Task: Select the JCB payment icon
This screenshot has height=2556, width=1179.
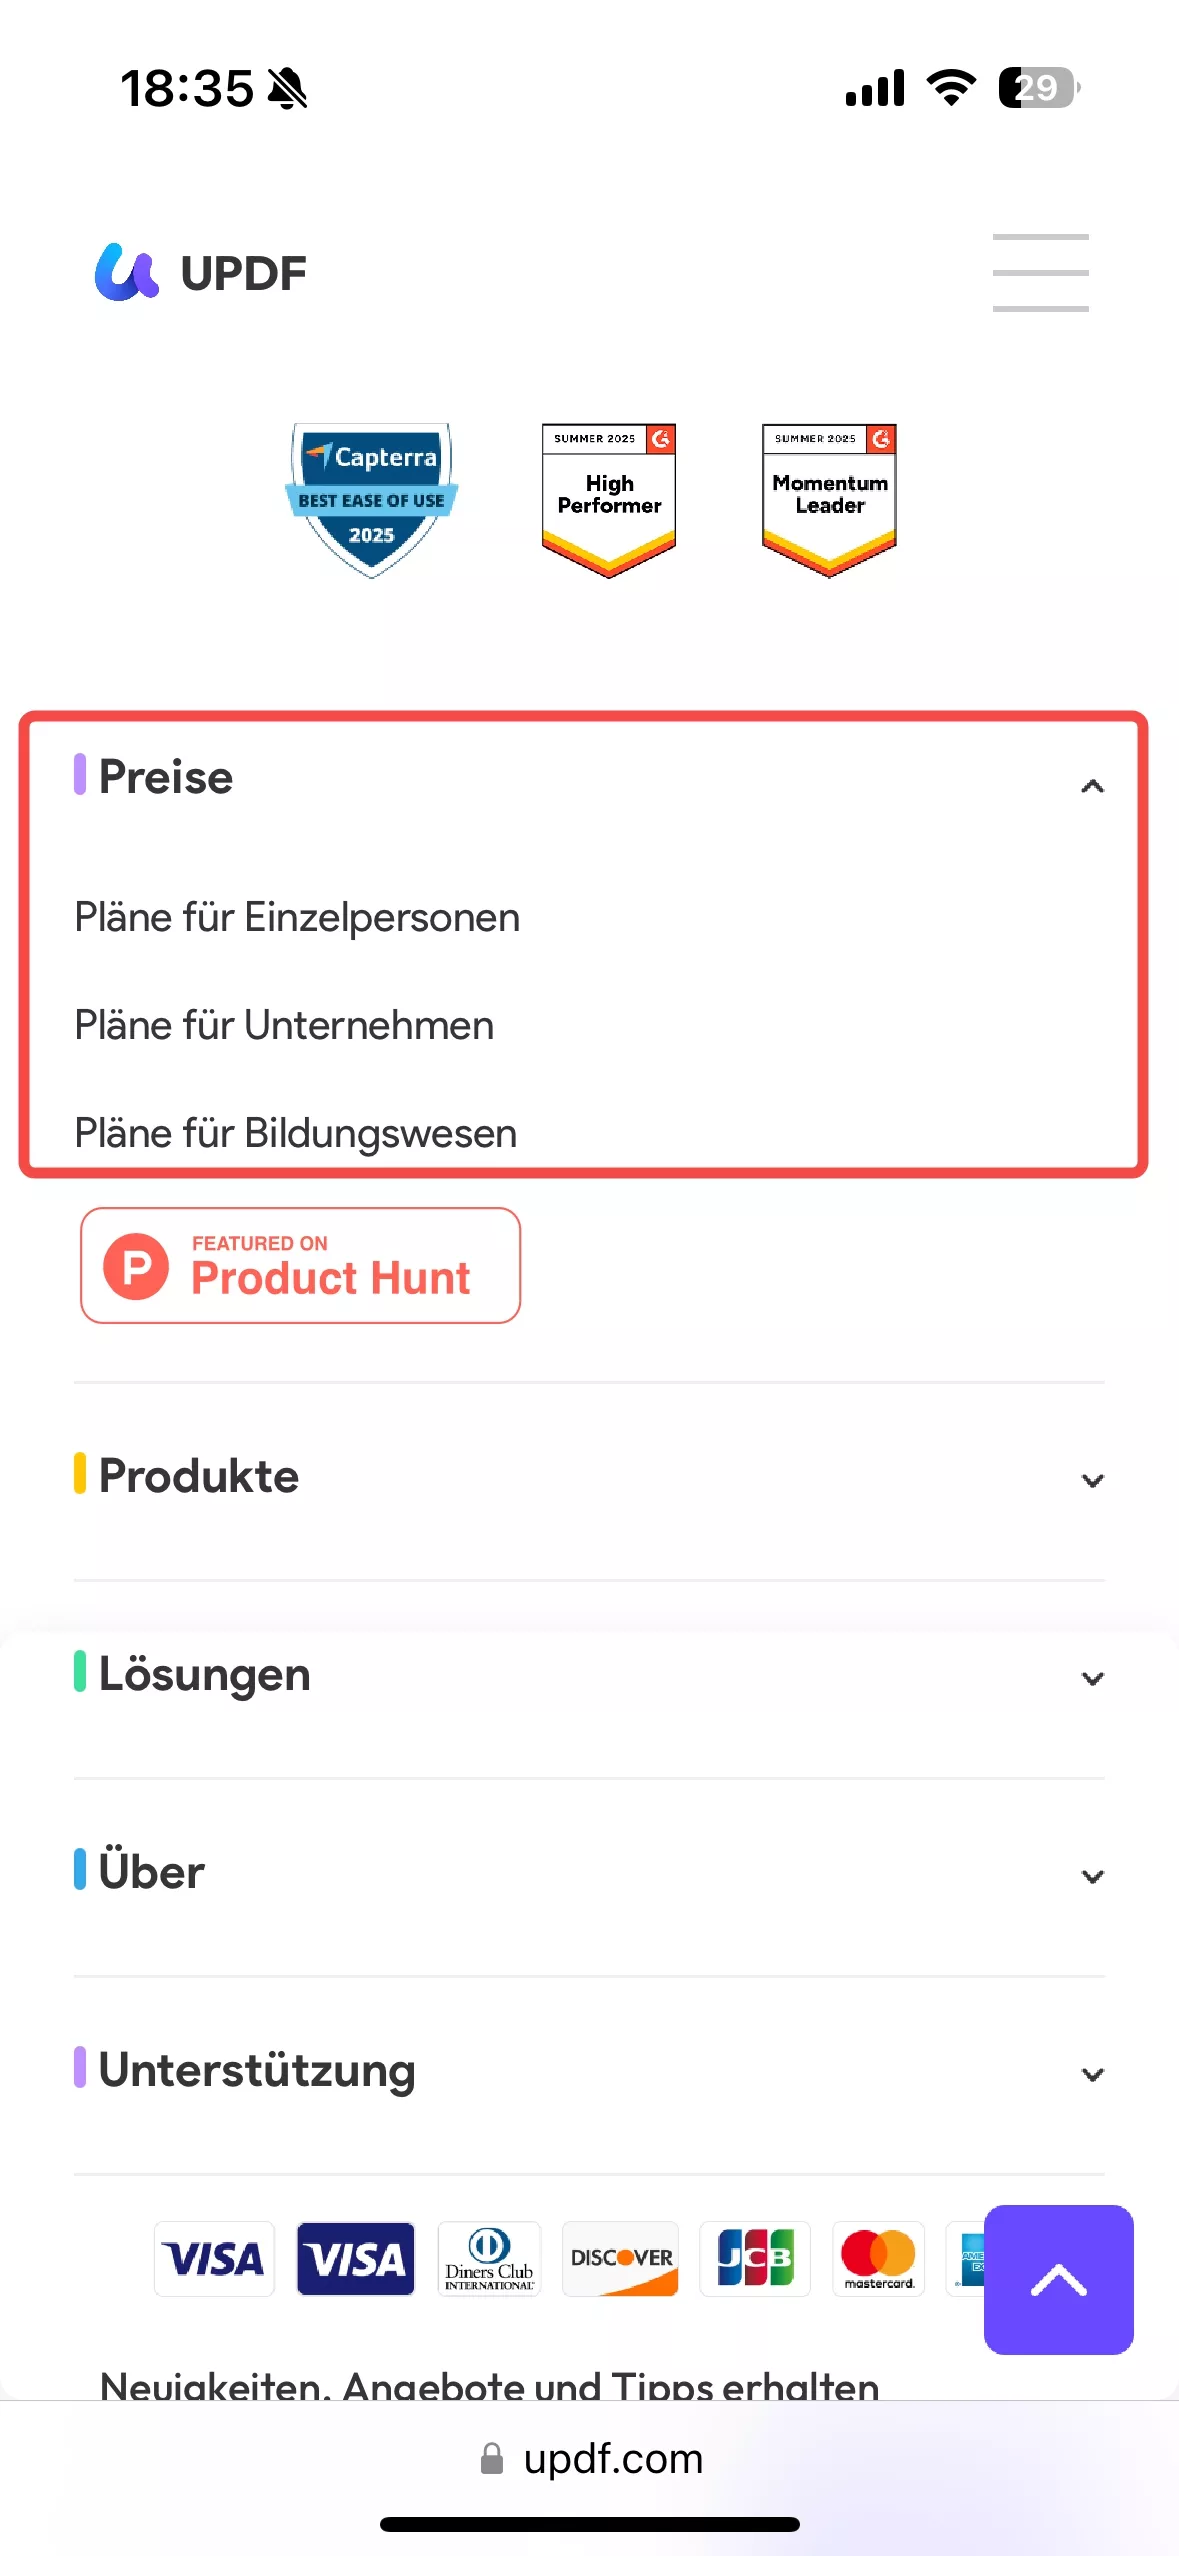Action: (755, 2259)
